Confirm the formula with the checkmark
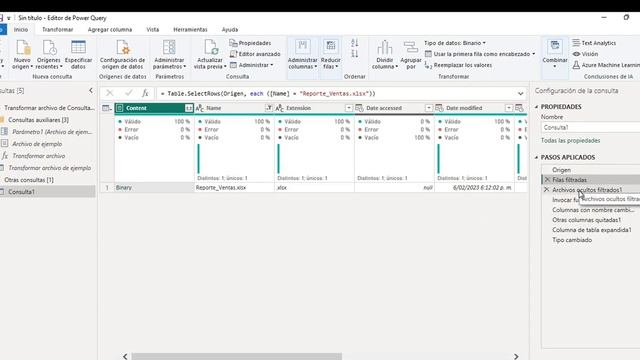Viewport: 640px width, 360px height. (x=129, y=93)
